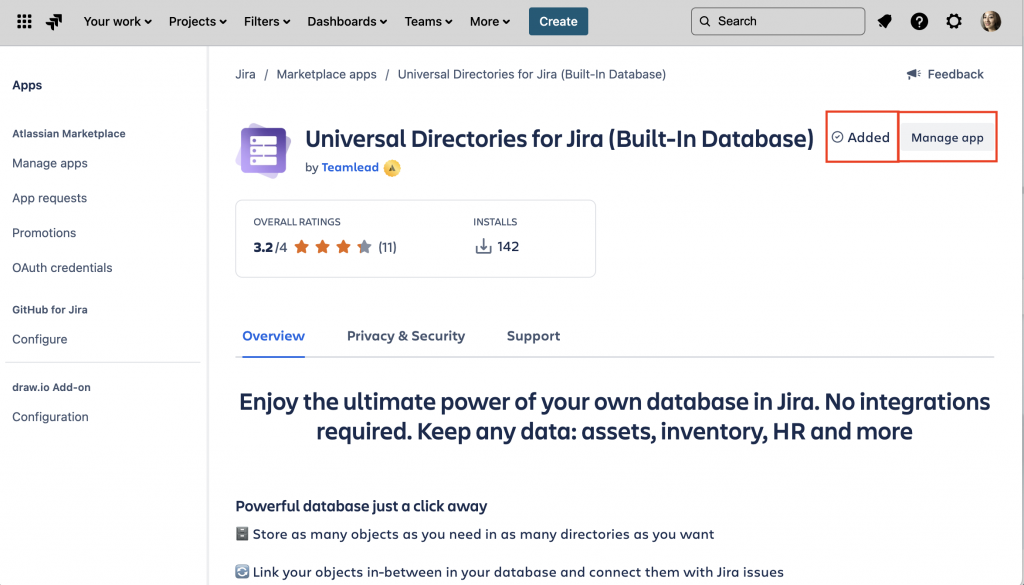Switch to Privacy & Security tab
Screen dimensions: 1024x585
(x=406, y=336)
